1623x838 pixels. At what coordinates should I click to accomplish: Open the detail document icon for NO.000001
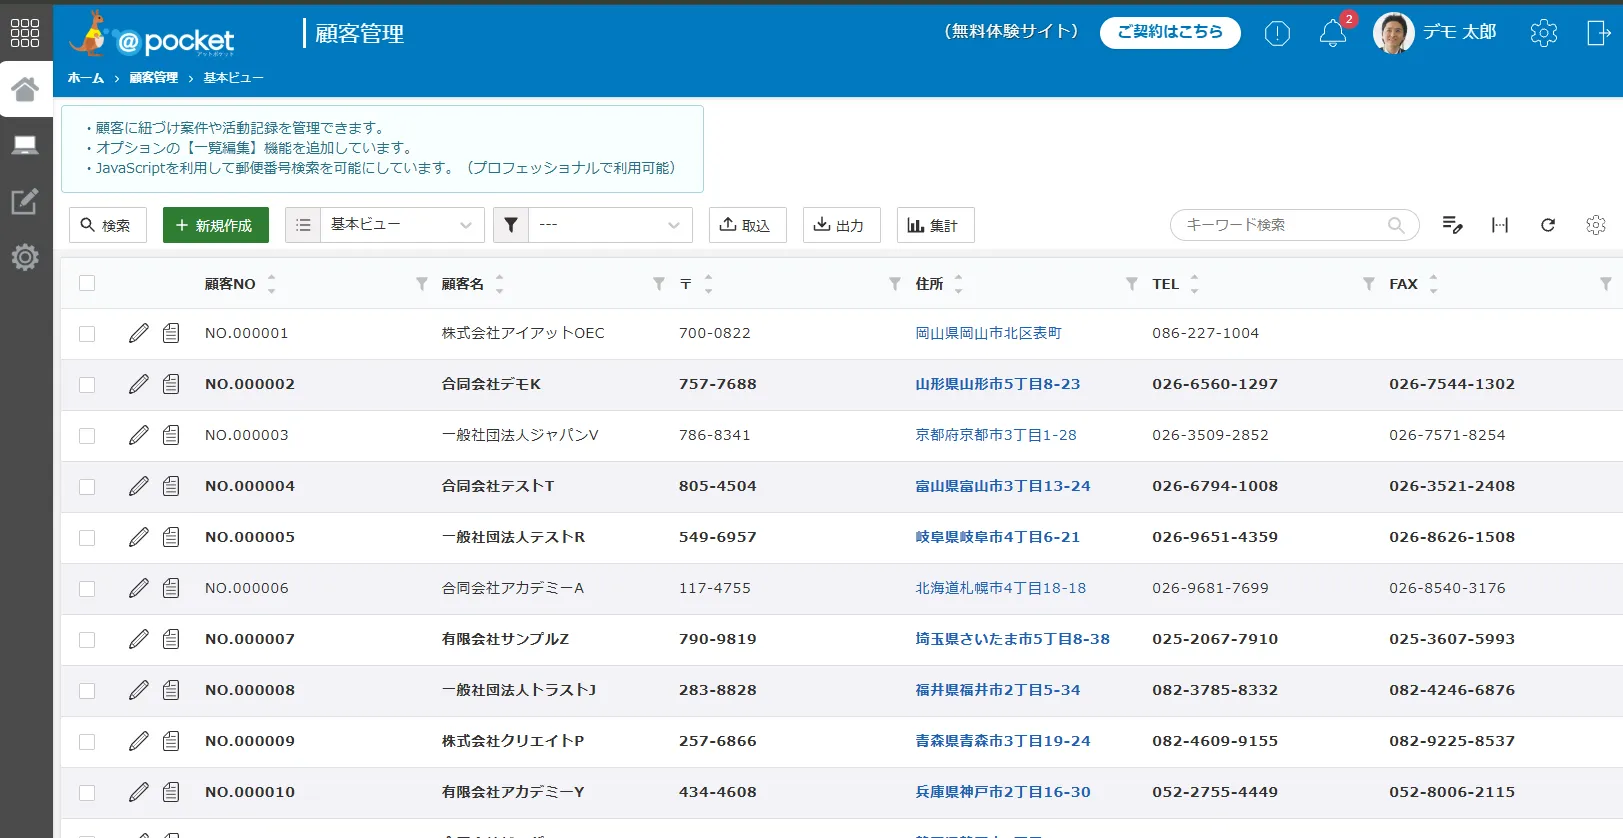point(171,333)
